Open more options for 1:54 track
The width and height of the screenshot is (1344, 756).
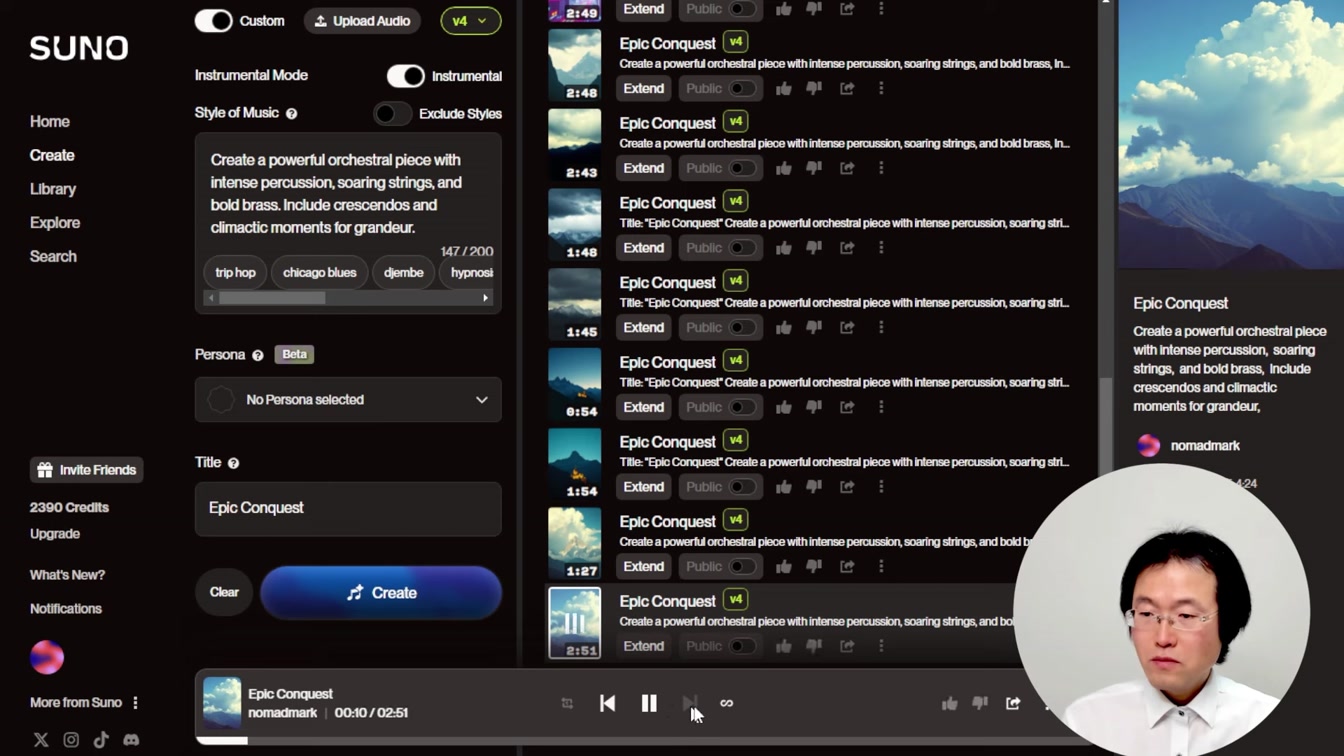pos(881,487)
